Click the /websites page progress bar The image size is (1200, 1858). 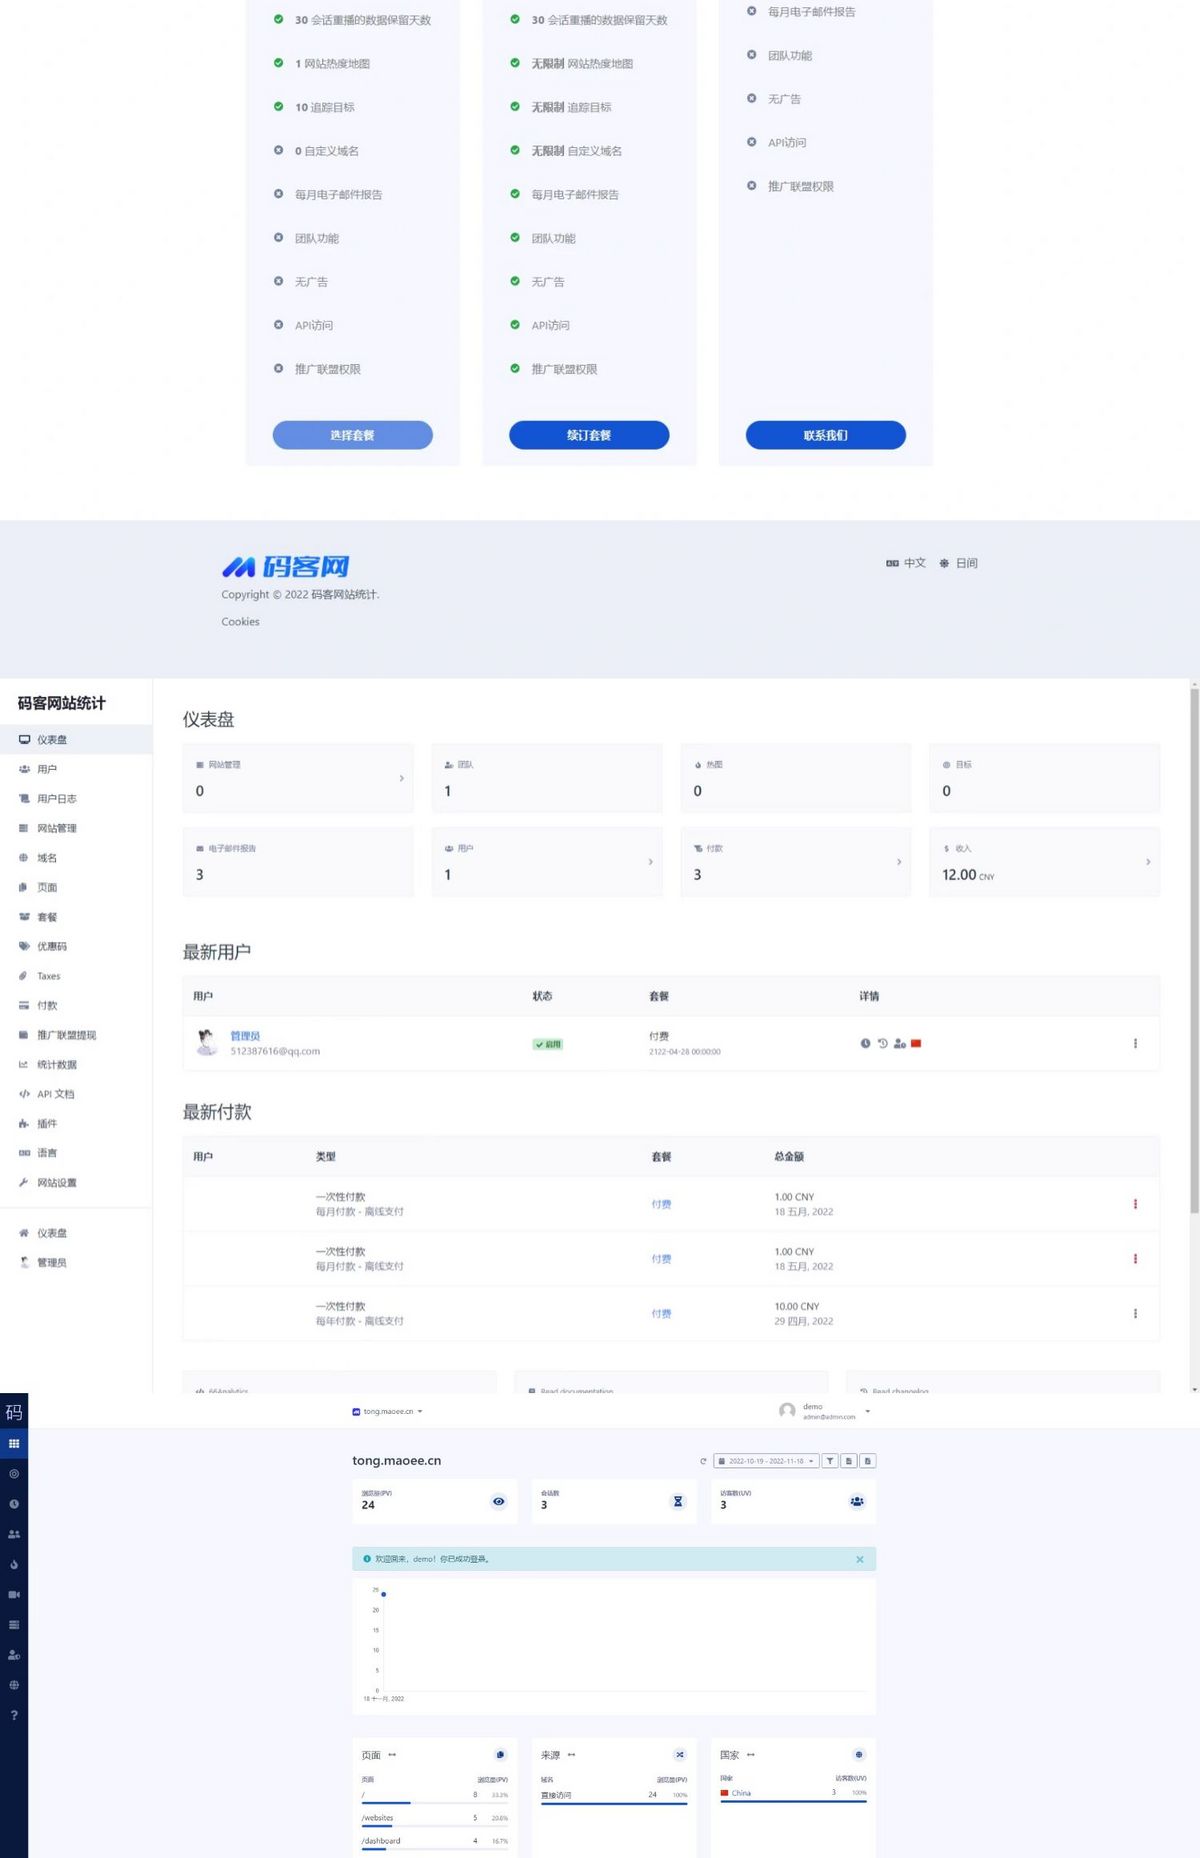point(435,1826)
